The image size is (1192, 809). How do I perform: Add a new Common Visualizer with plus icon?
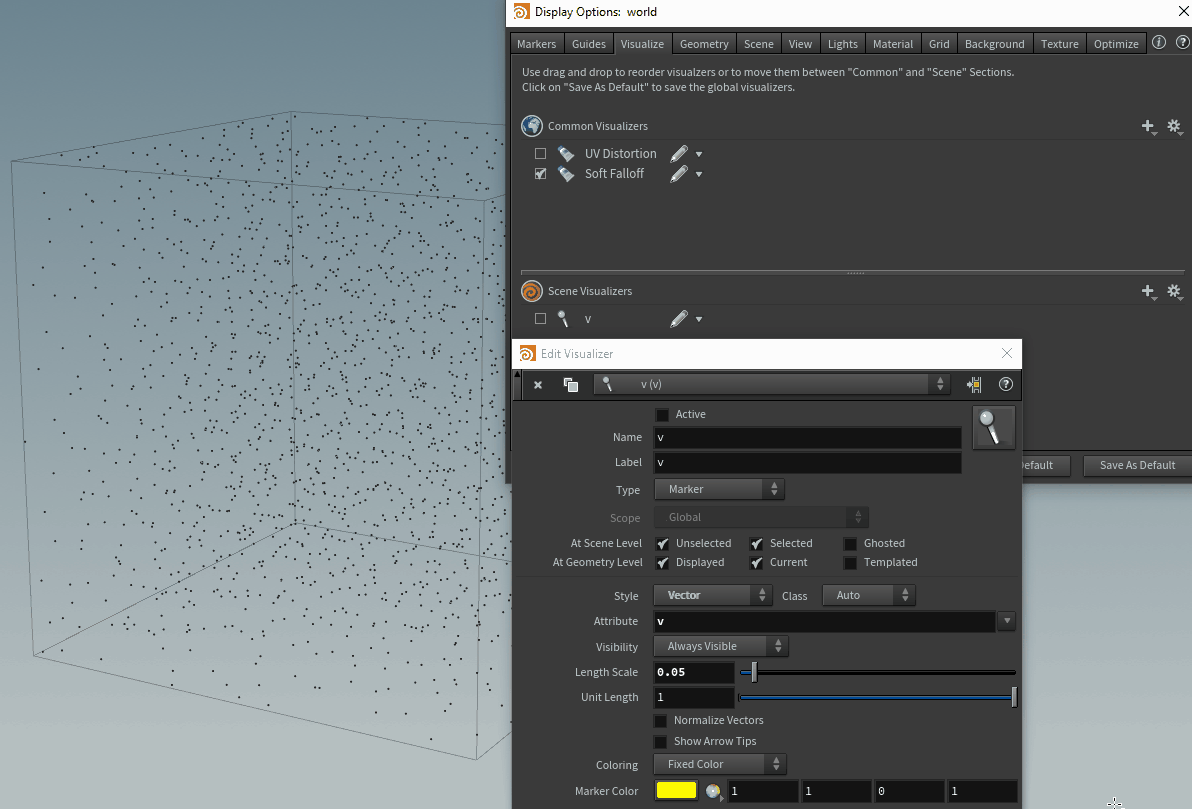1148,127
